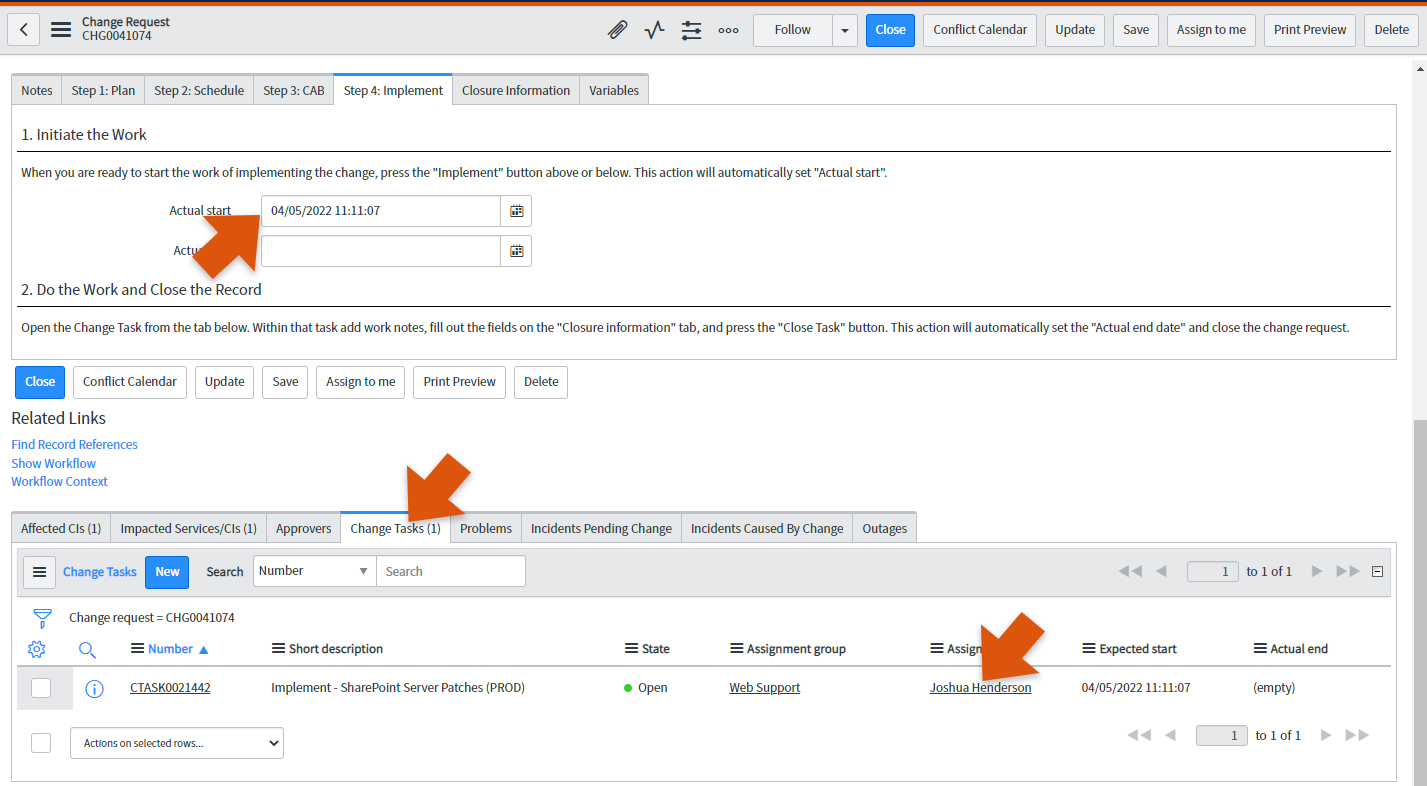Image resolution: width=1427 pixels, height=786 pixels.
Task: Select the CTASK0021442 row checkbox
Action: [41, 688]
